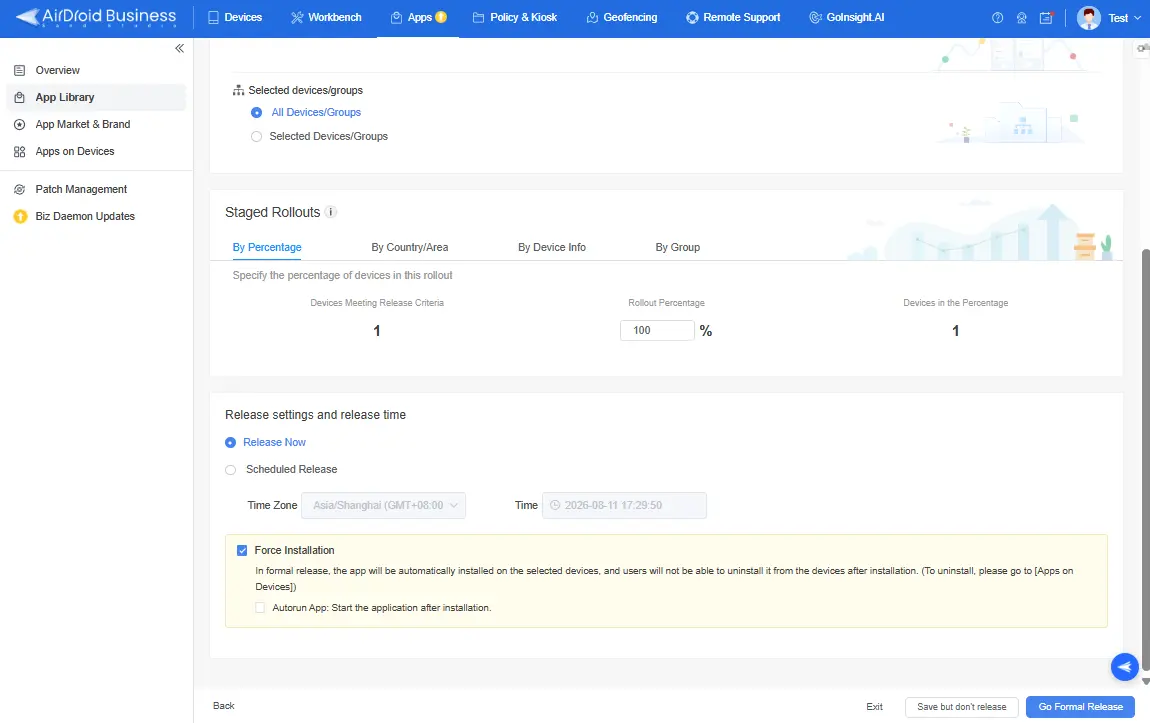The image size is (1150, 723).
Task: Enable the Autorun App checkbox
Action: point(260,608)
